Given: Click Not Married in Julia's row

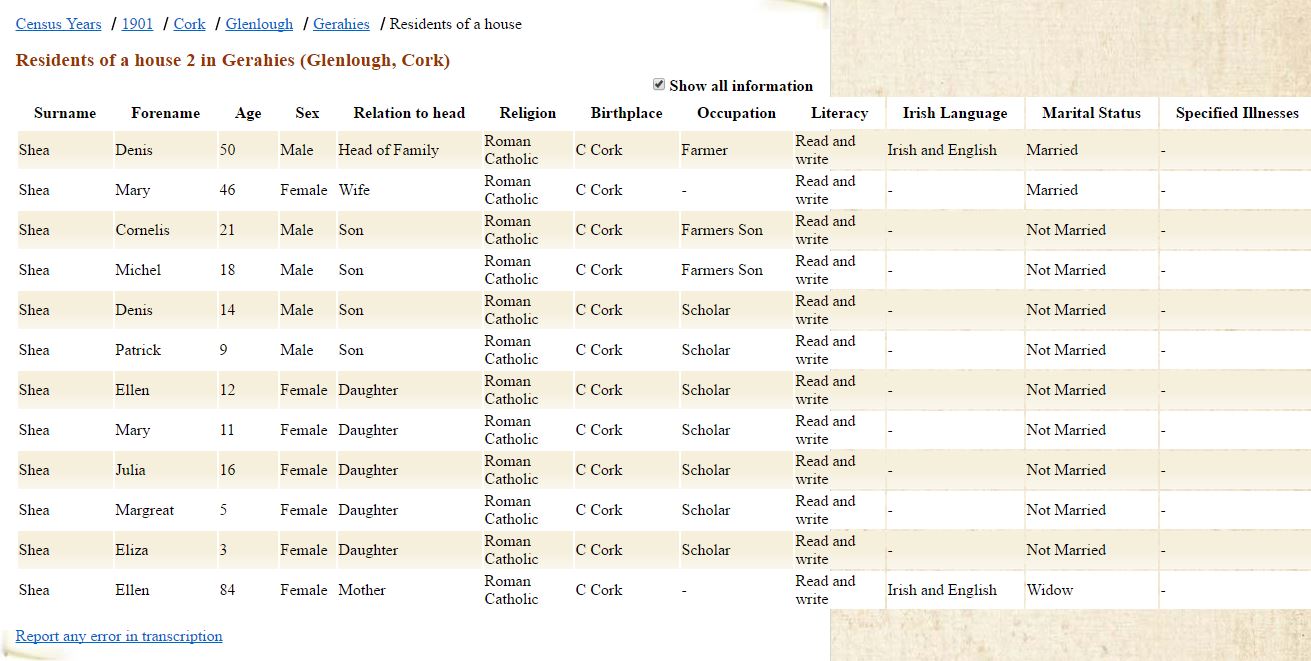Looking at the screenshot, I should click(x=1066, y=470).
